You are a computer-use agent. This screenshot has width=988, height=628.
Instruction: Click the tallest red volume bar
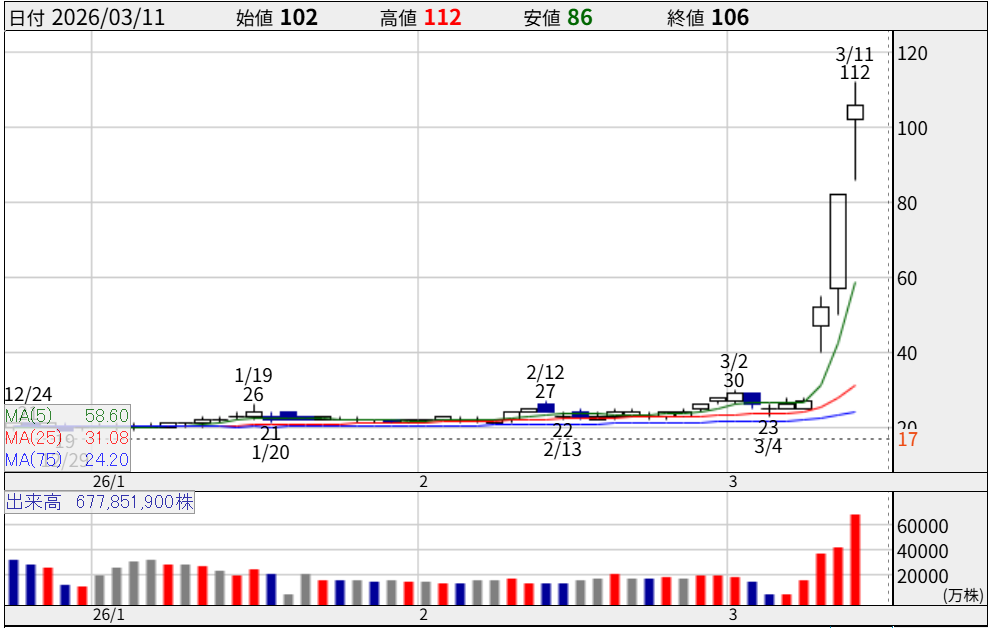click(x=855, y=559)
